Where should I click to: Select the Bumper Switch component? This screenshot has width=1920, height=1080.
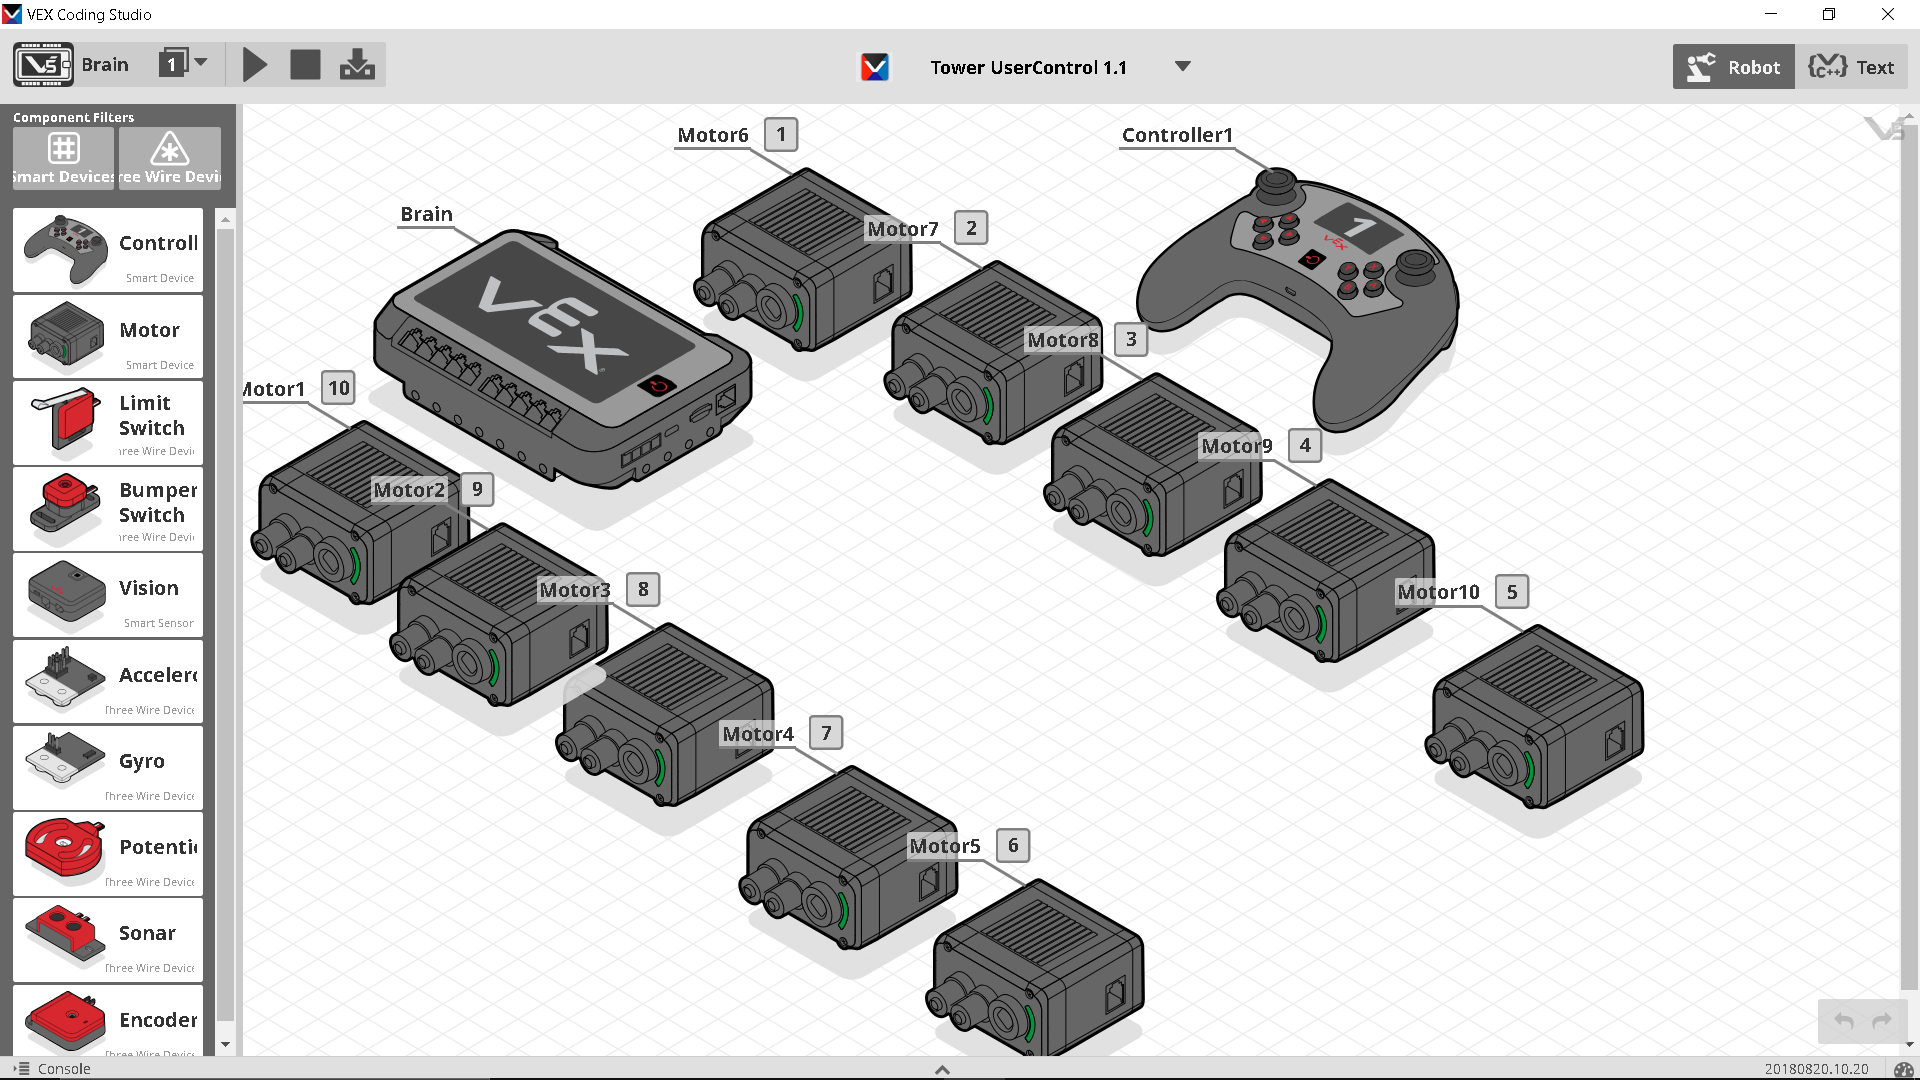pos(108,509)
